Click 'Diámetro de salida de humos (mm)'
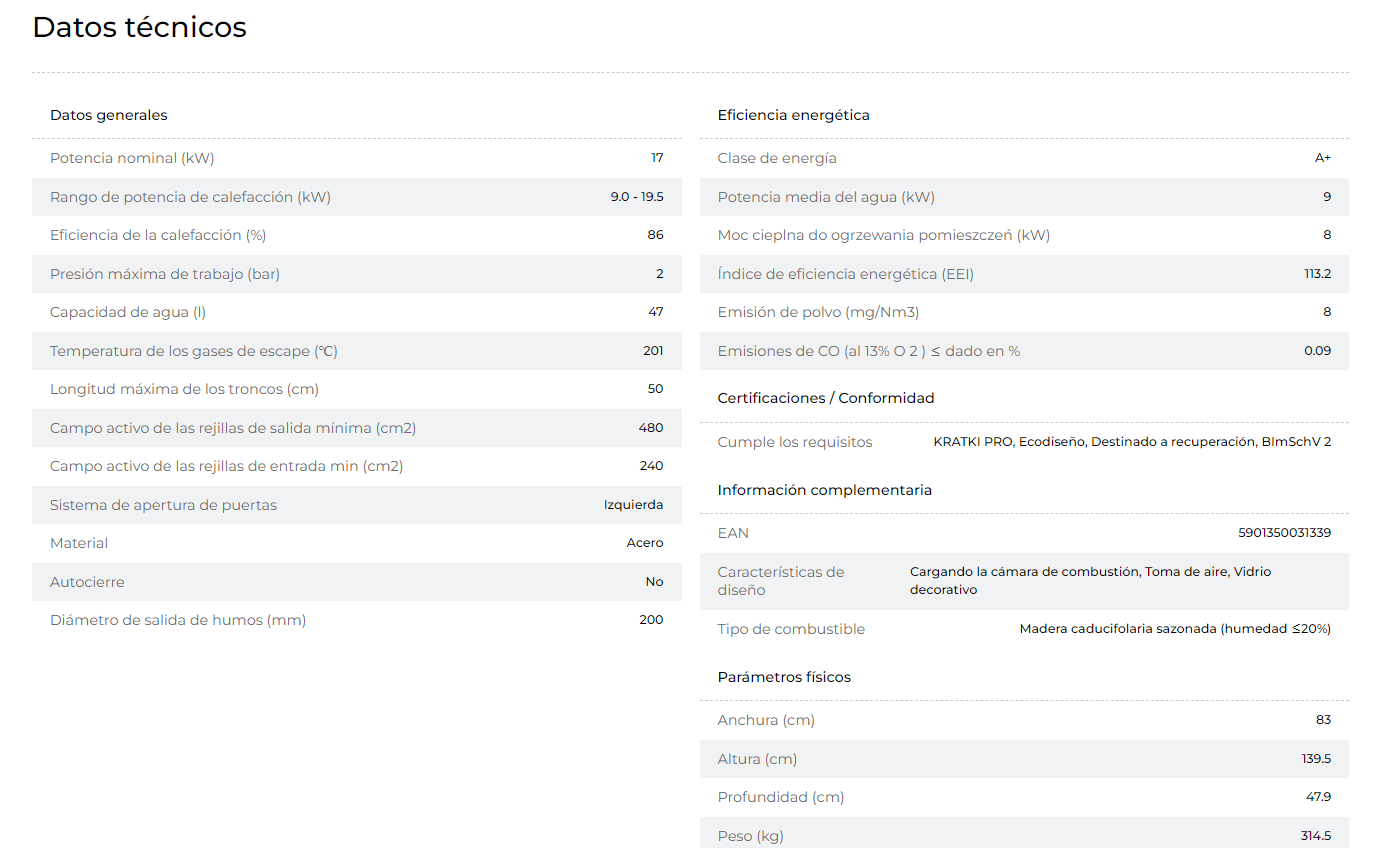The image size is (1380, 848). [x=178, y=620]
